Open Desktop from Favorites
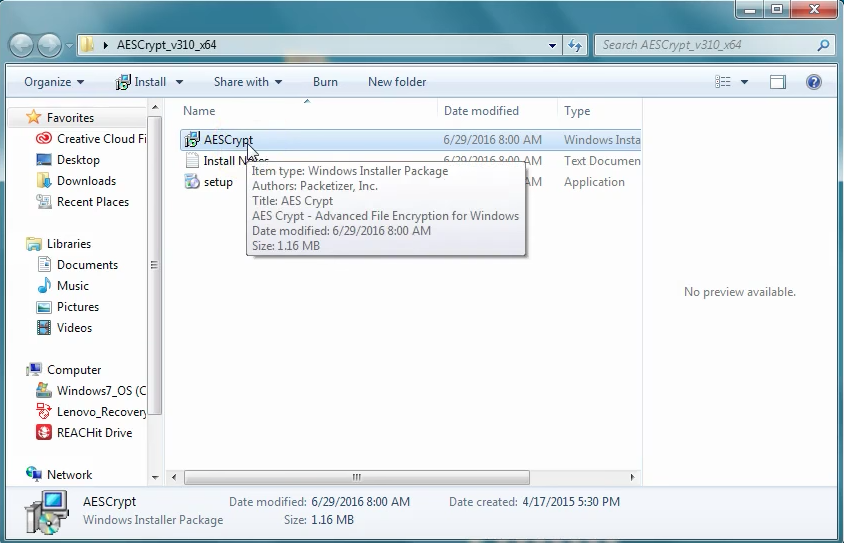 coord(78,160)
